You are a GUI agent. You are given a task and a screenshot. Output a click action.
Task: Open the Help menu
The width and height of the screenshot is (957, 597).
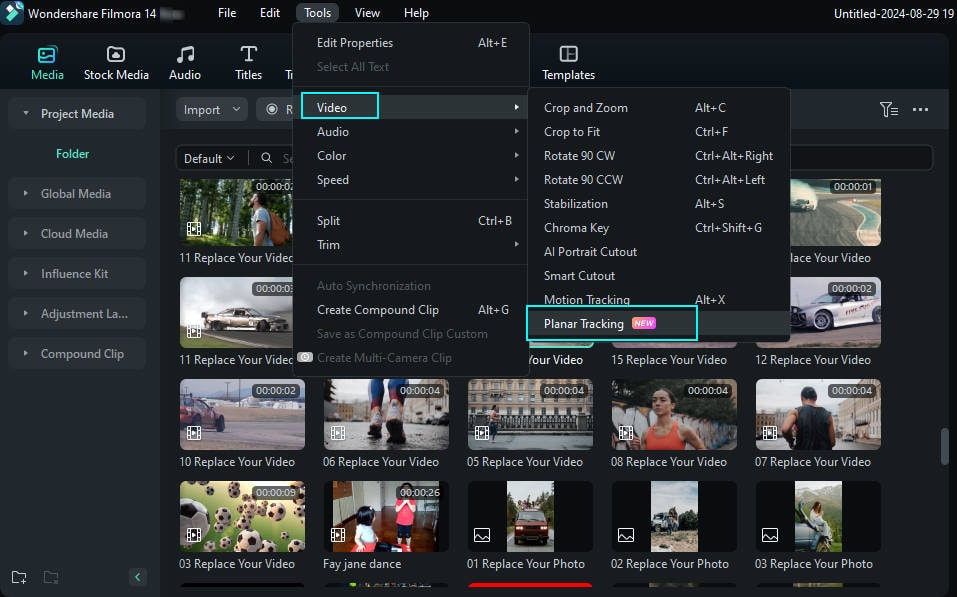[416, 13]
